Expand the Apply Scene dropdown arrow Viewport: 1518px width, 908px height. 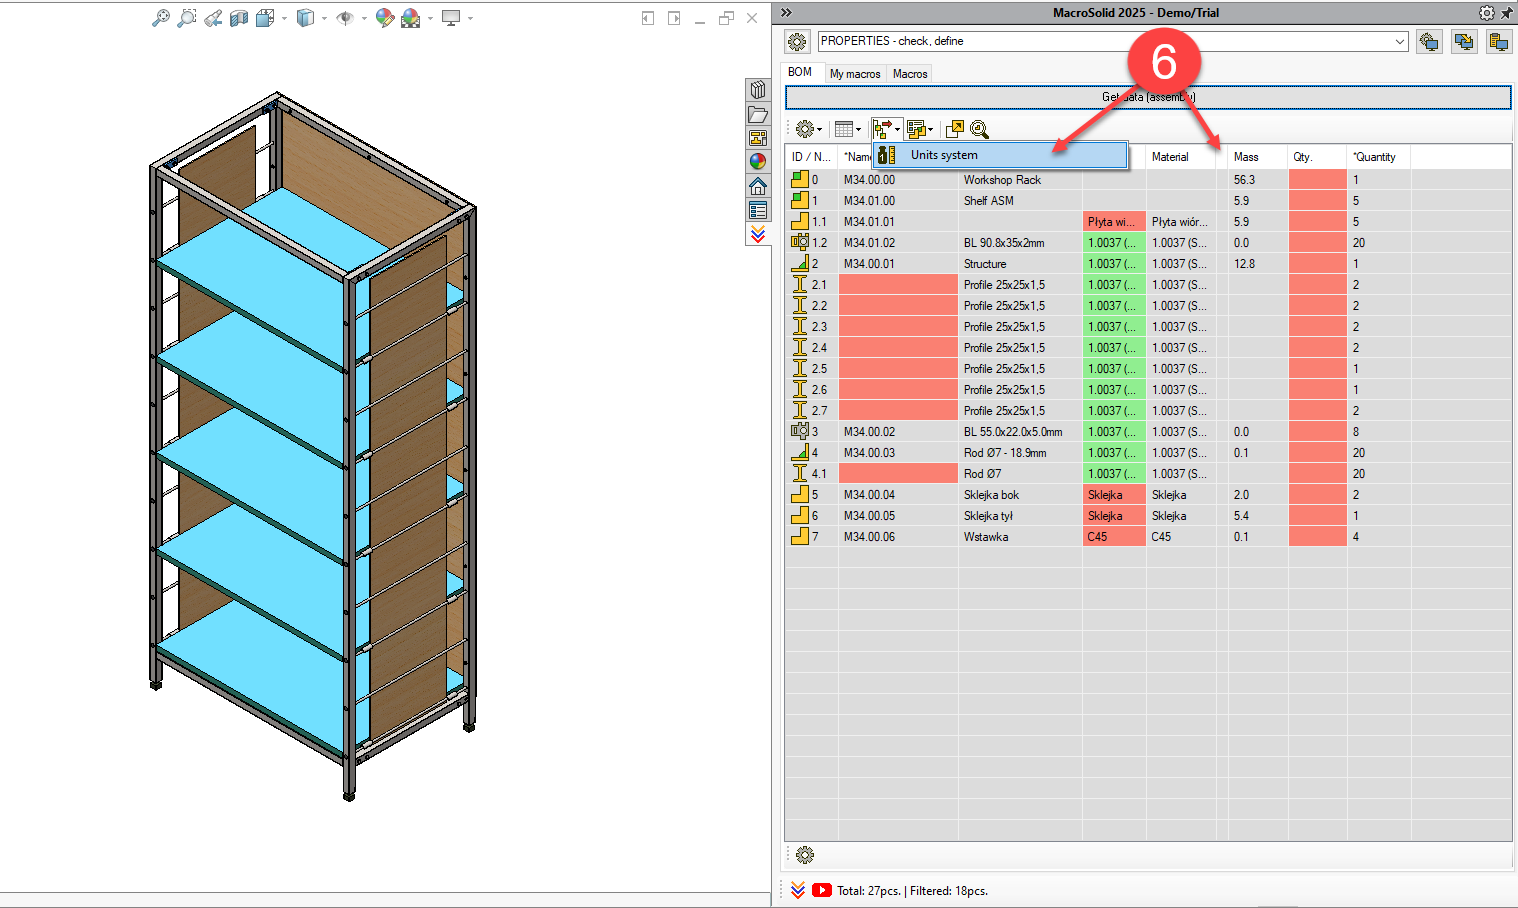coord(430,18)
